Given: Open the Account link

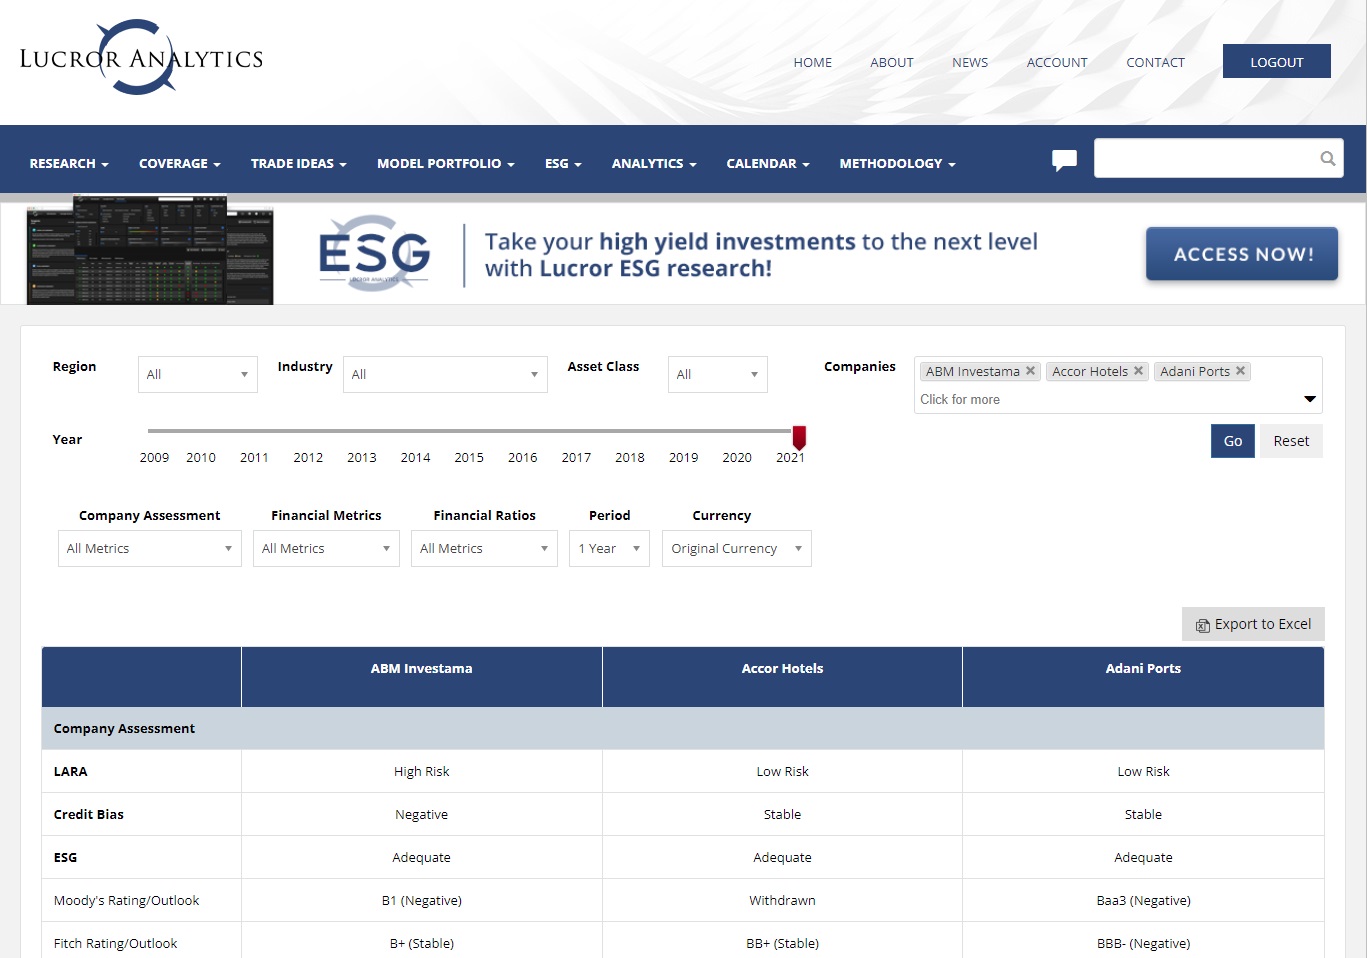Looking at the screenshot, I should coord(1057,62).
